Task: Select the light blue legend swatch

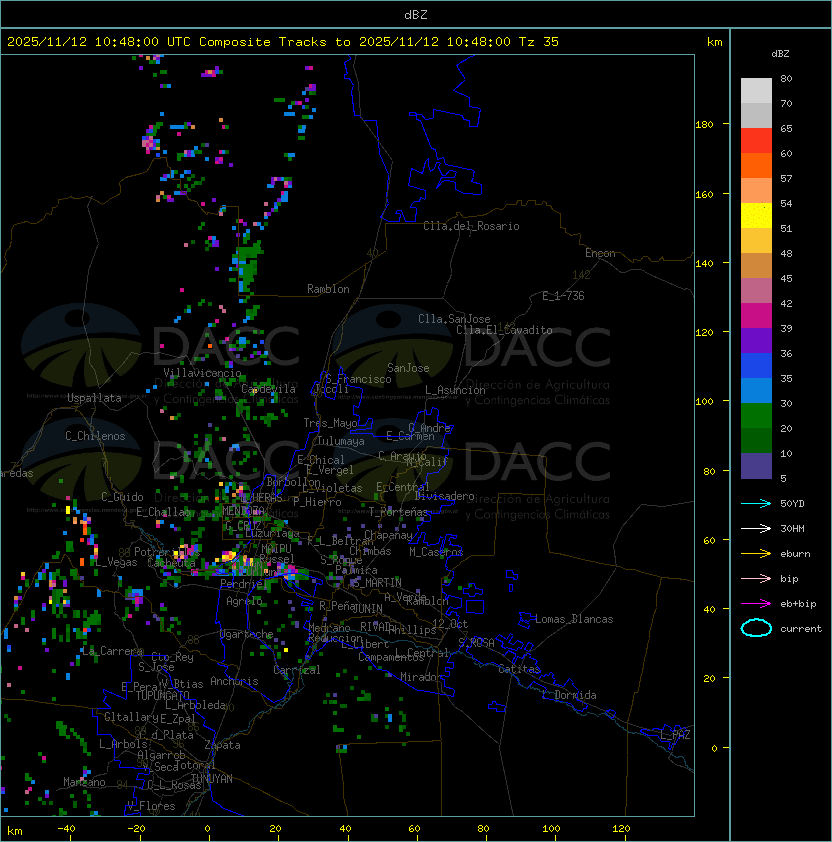Action: coord(756,390)
